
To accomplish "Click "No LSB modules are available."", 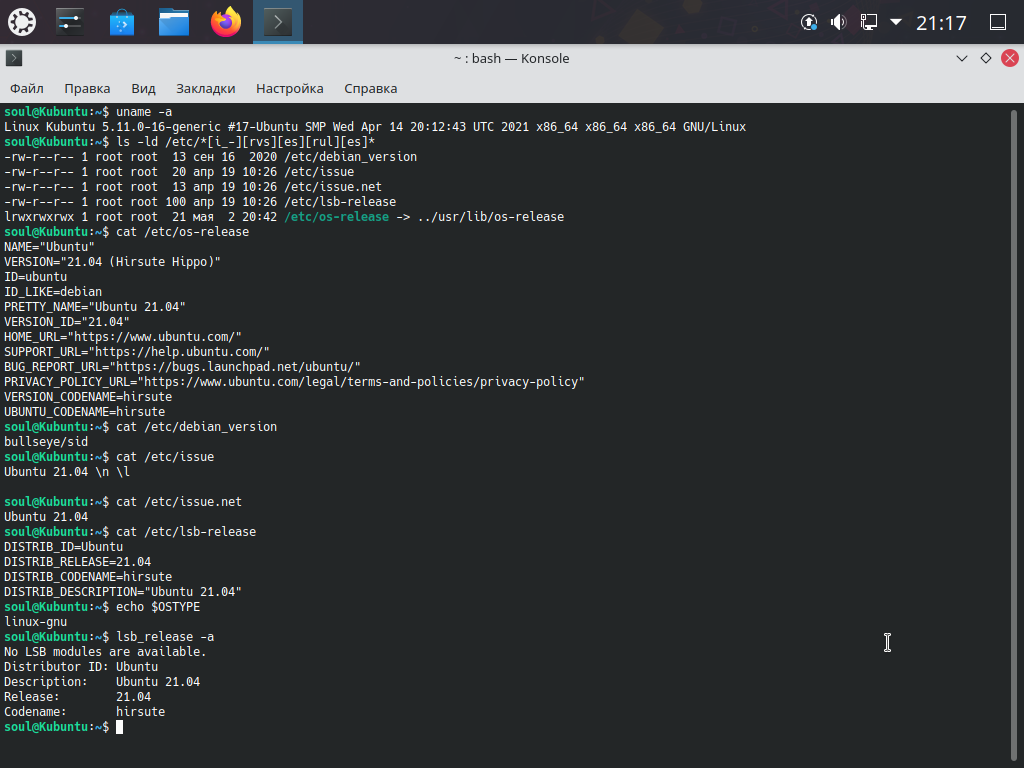I will 105,652.
